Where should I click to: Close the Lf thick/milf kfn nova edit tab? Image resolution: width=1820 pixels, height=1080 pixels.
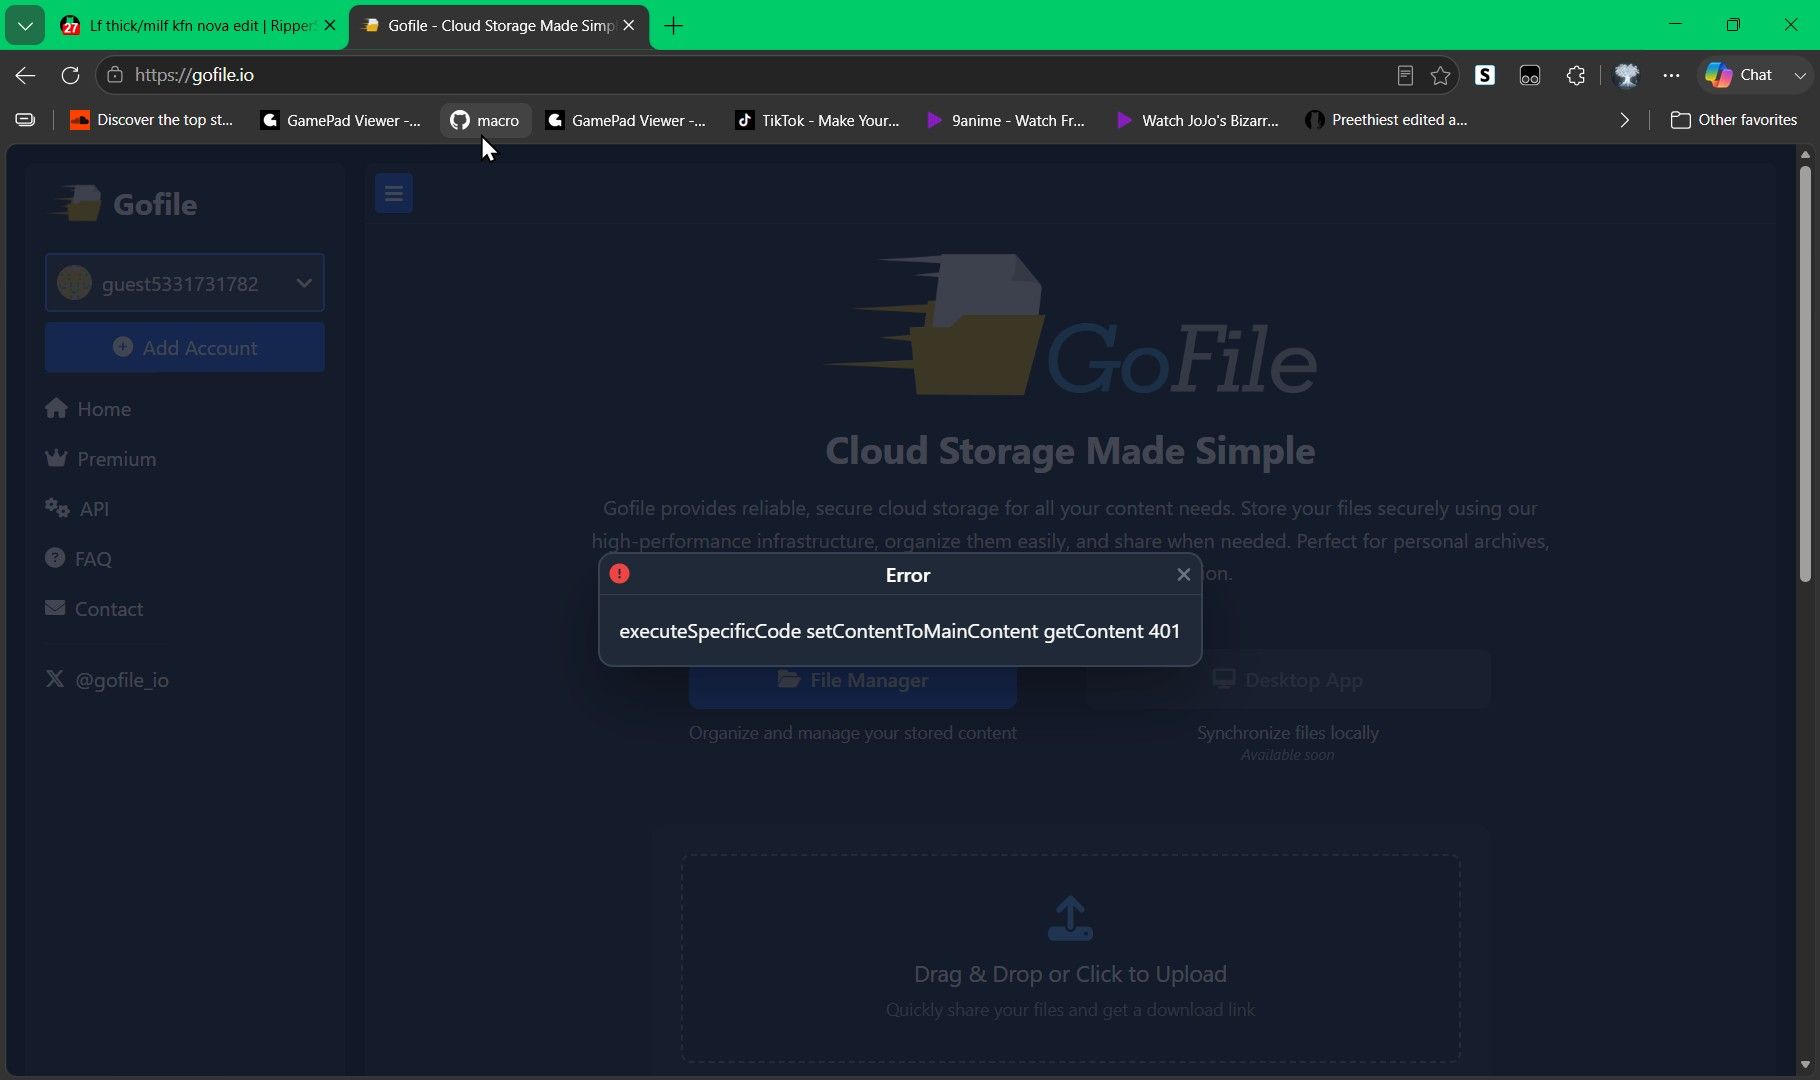click(330, 25)
